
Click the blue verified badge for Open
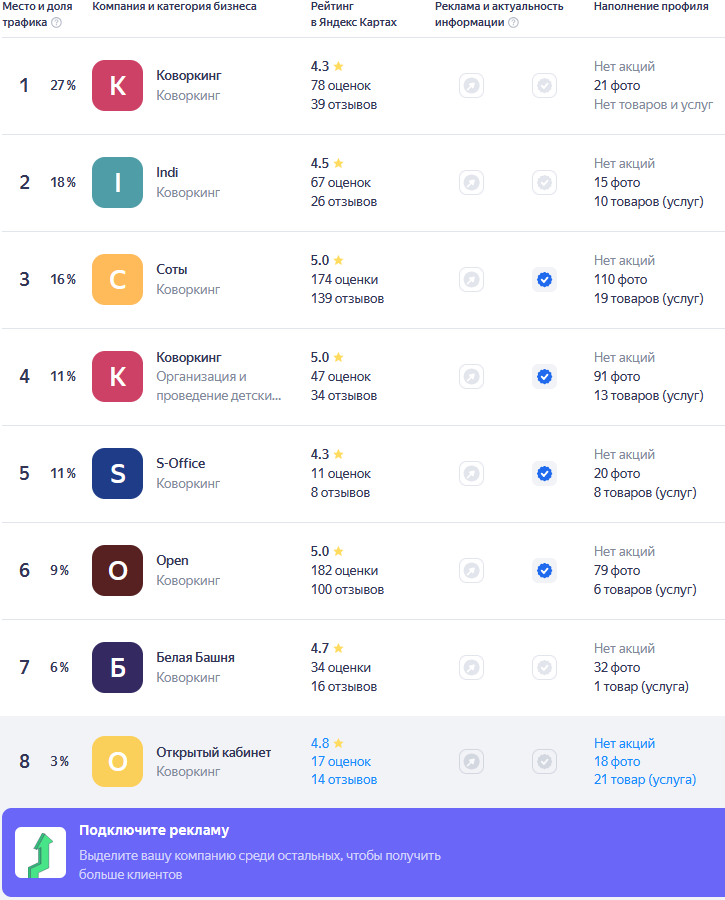[x=544, y=571]
